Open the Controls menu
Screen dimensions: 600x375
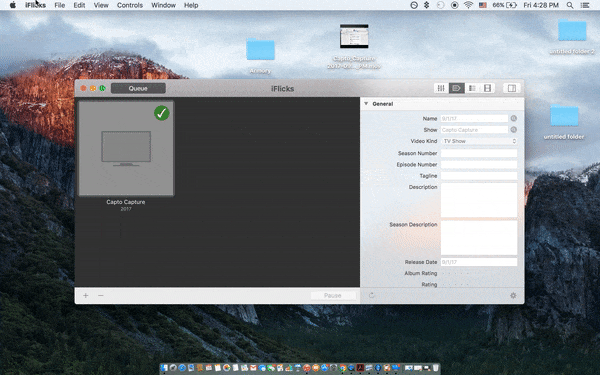130,5
